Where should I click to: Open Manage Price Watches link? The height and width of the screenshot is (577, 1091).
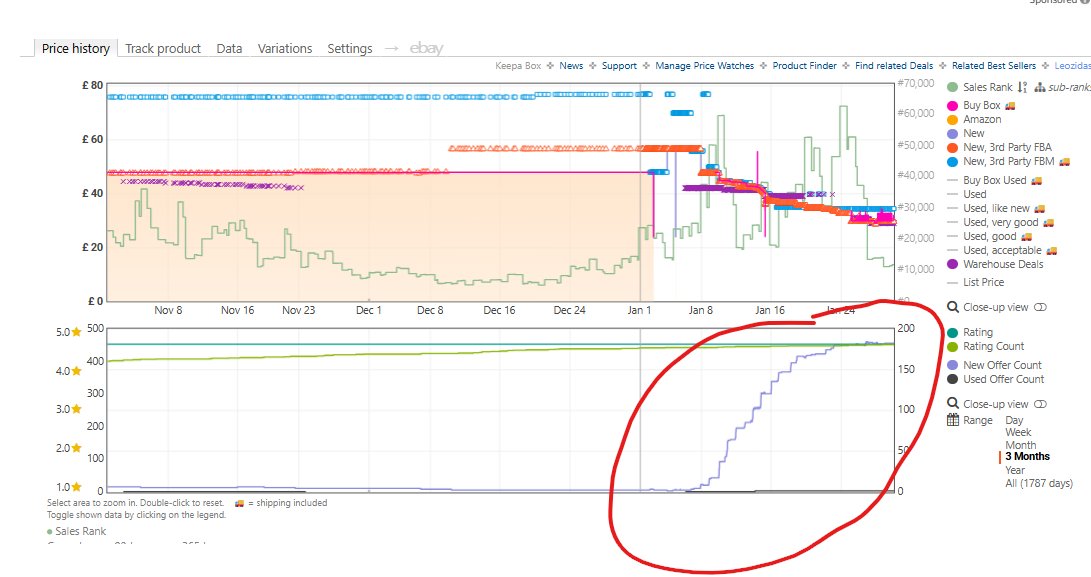704,65
